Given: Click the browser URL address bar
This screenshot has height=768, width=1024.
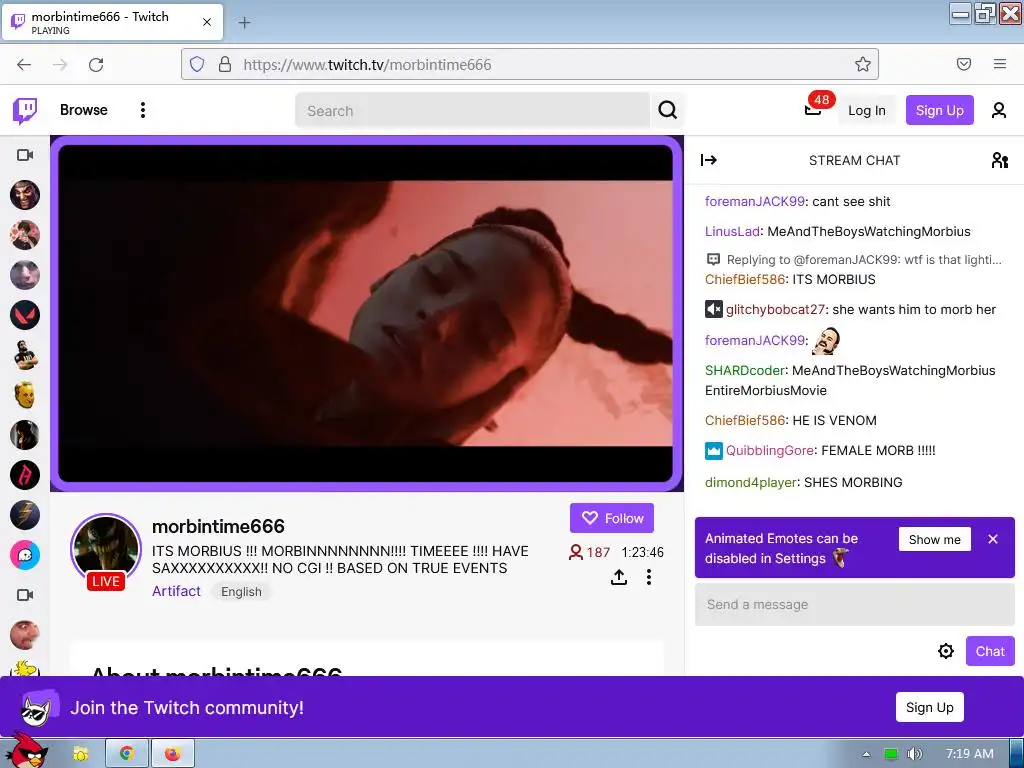Looking at the screenshot, I should pyautogui.click(x=530, y=64).
